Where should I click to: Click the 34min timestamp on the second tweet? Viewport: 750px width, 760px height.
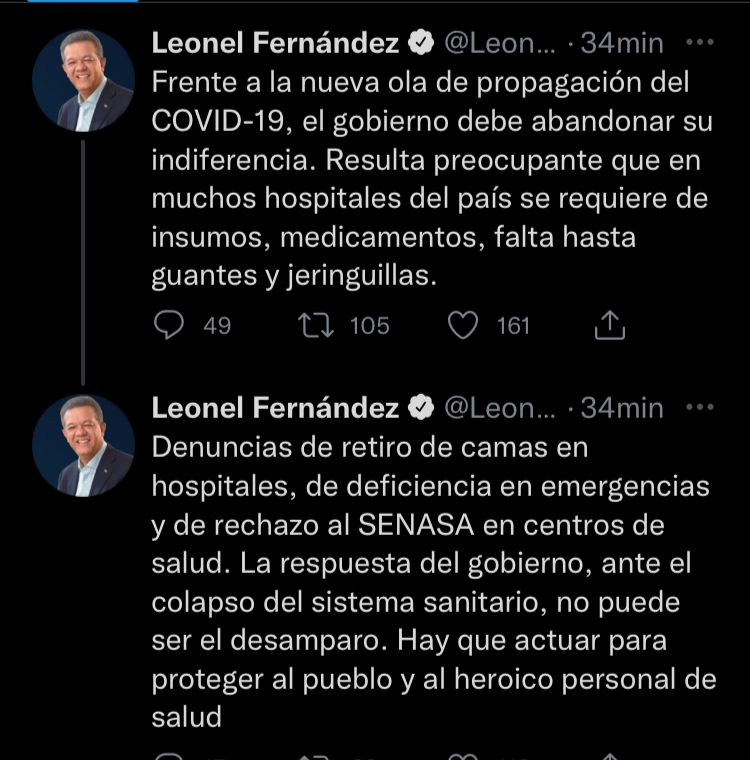tap(622, 408)
